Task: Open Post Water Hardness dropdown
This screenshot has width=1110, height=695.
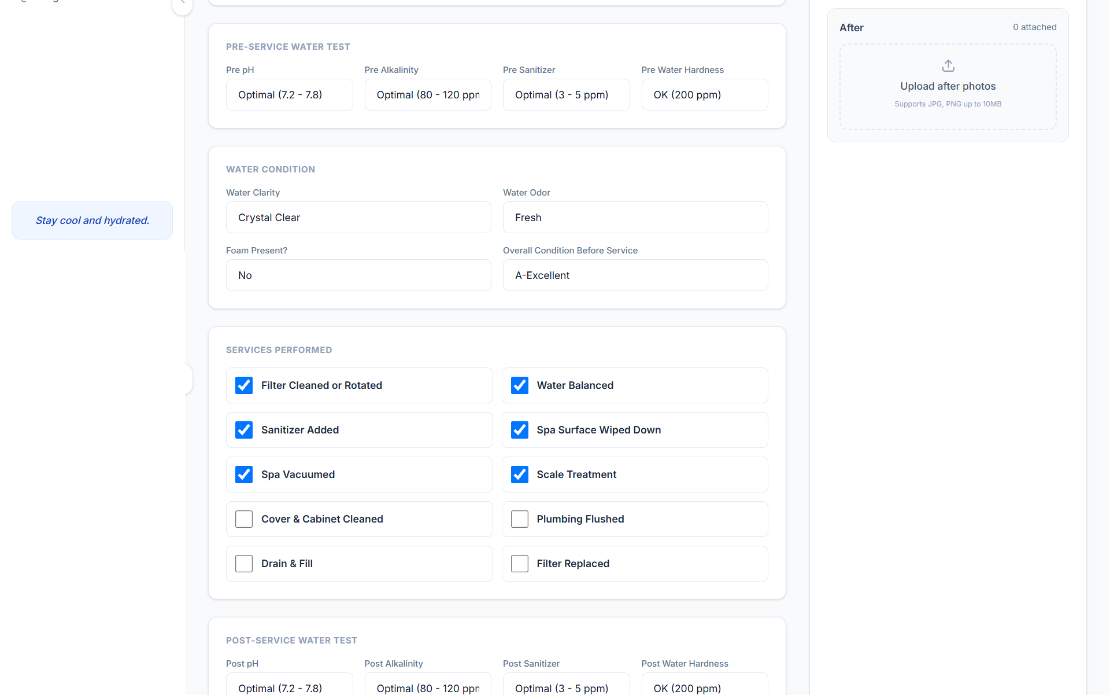Action: click(704, 684)
